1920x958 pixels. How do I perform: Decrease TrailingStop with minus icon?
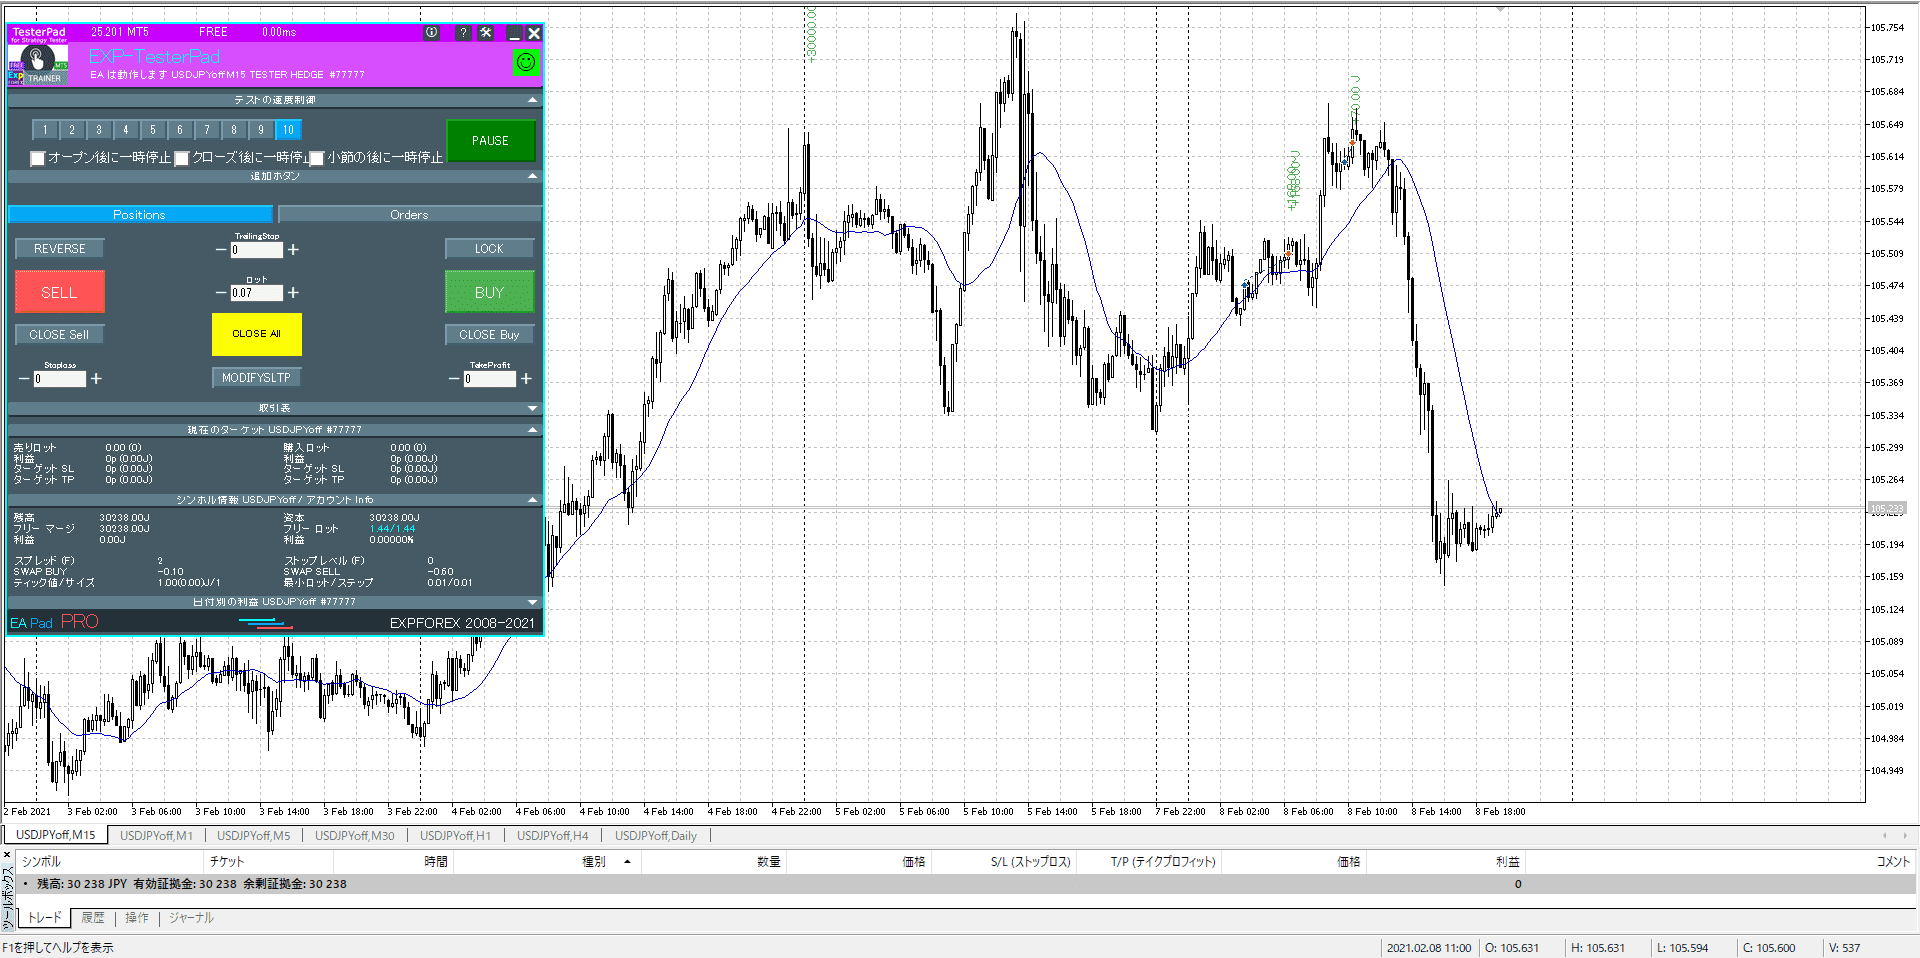tap(221, 250)
